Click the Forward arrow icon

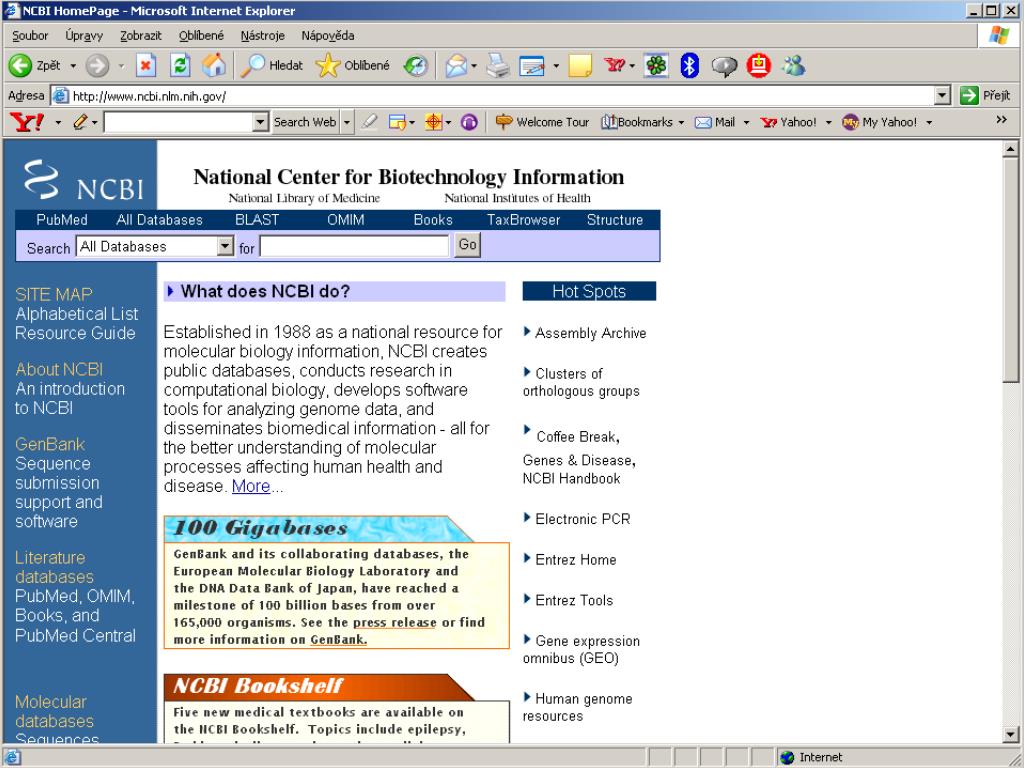(97, 65)
